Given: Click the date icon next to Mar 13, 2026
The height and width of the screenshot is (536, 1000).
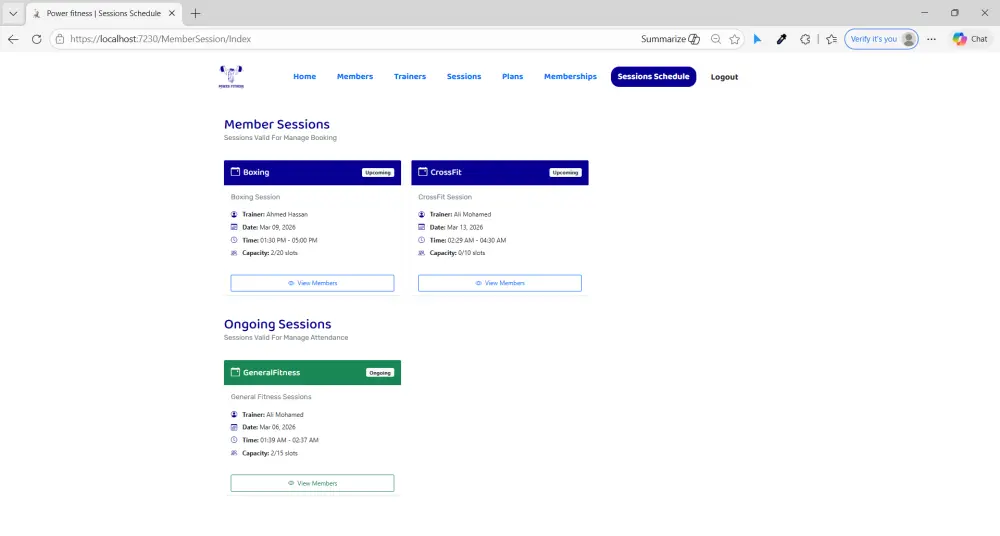Looking at the screenshot, I should tap(422, 227).
